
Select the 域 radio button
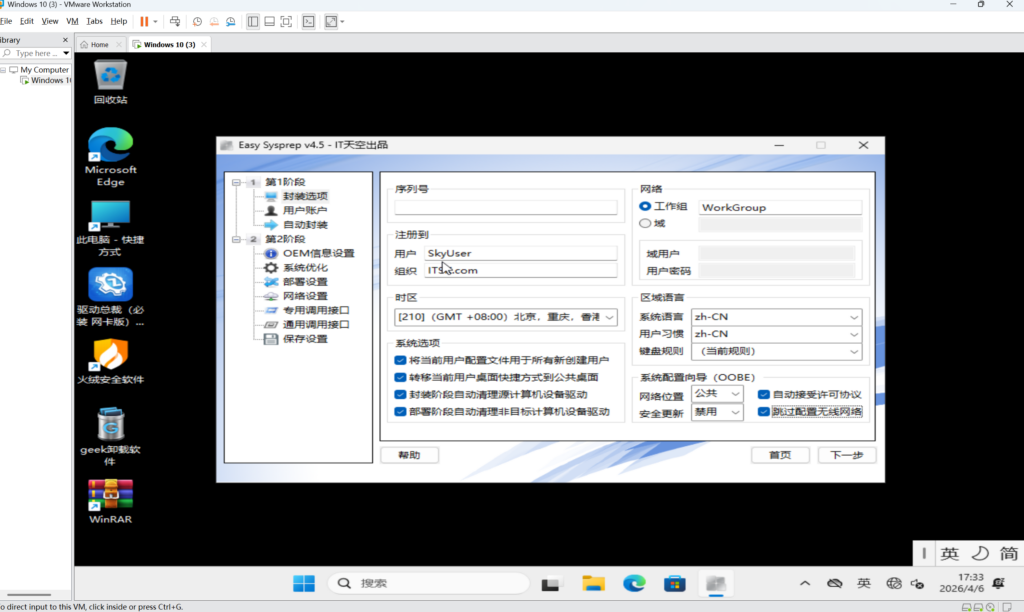[x=645, y=224]
